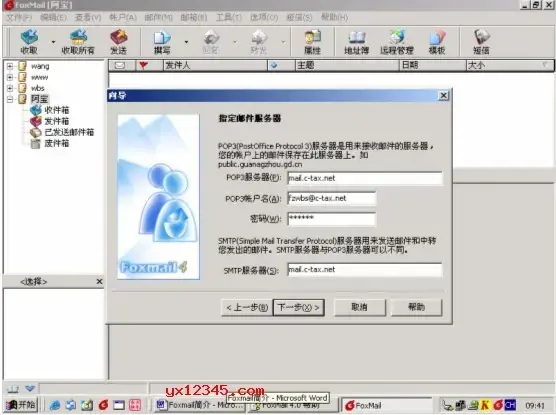Open the 工具(T) menu
Viewport: 556px width, 415px height.
[x=229, y=17]
